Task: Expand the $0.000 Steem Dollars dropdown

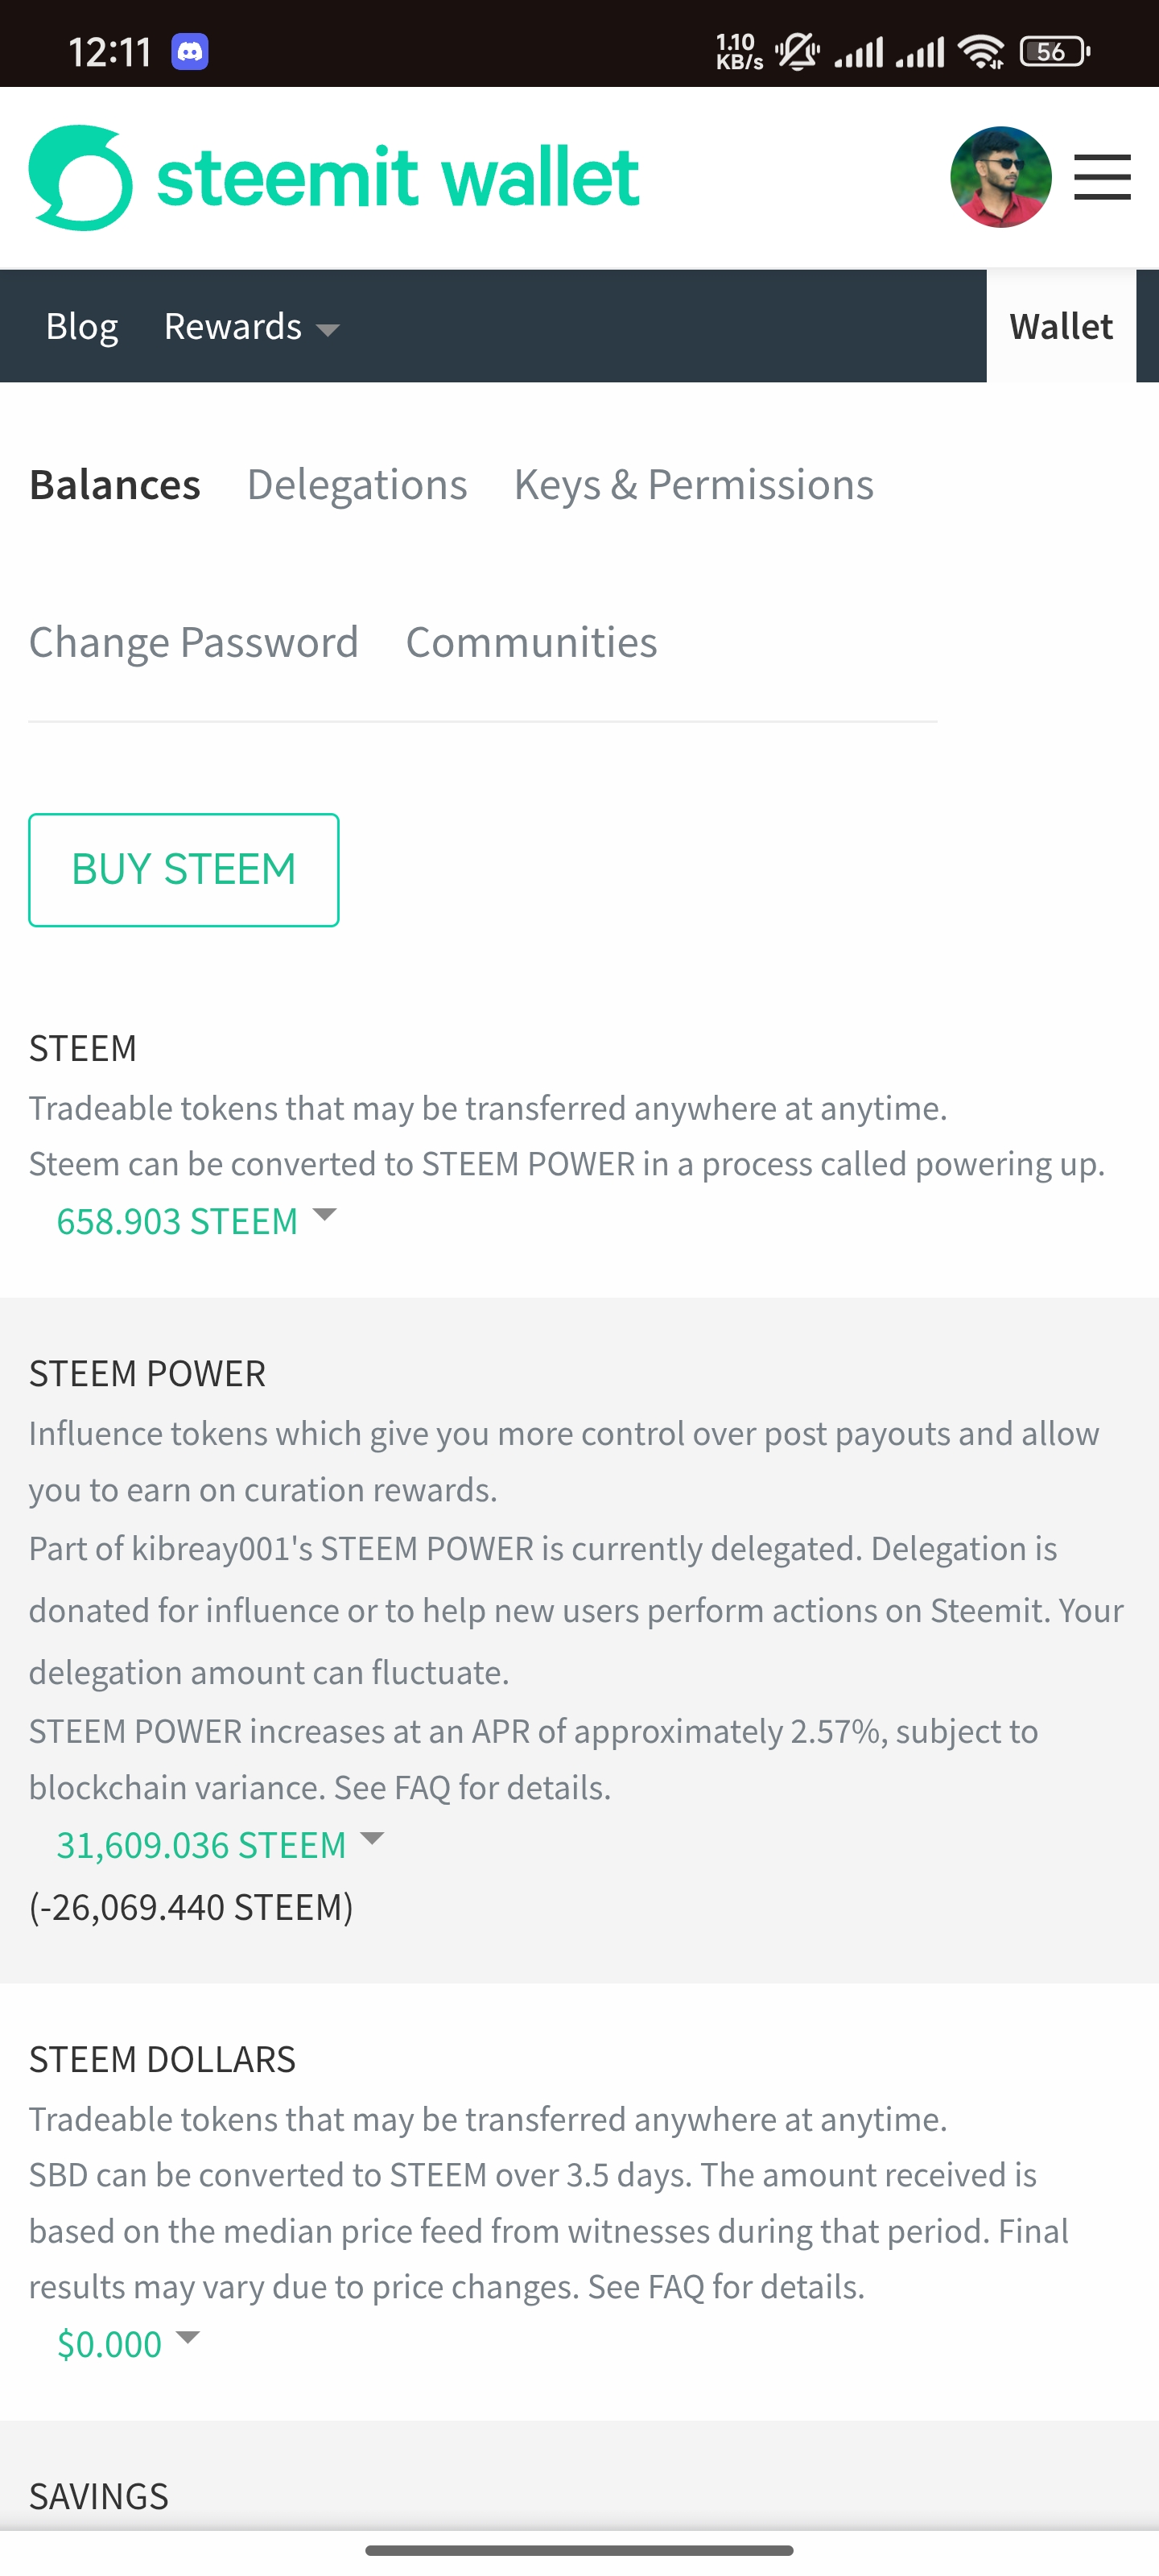Action: tap(128, 2344)
